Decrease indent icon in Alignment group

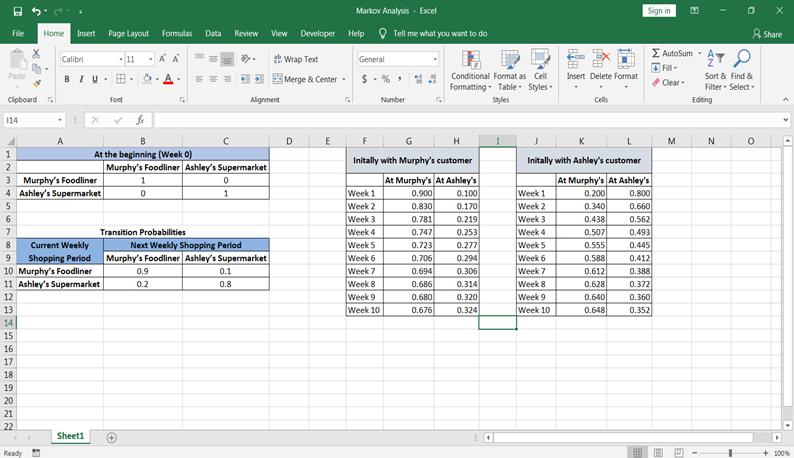pyautogui.click(x=245, y=79)
